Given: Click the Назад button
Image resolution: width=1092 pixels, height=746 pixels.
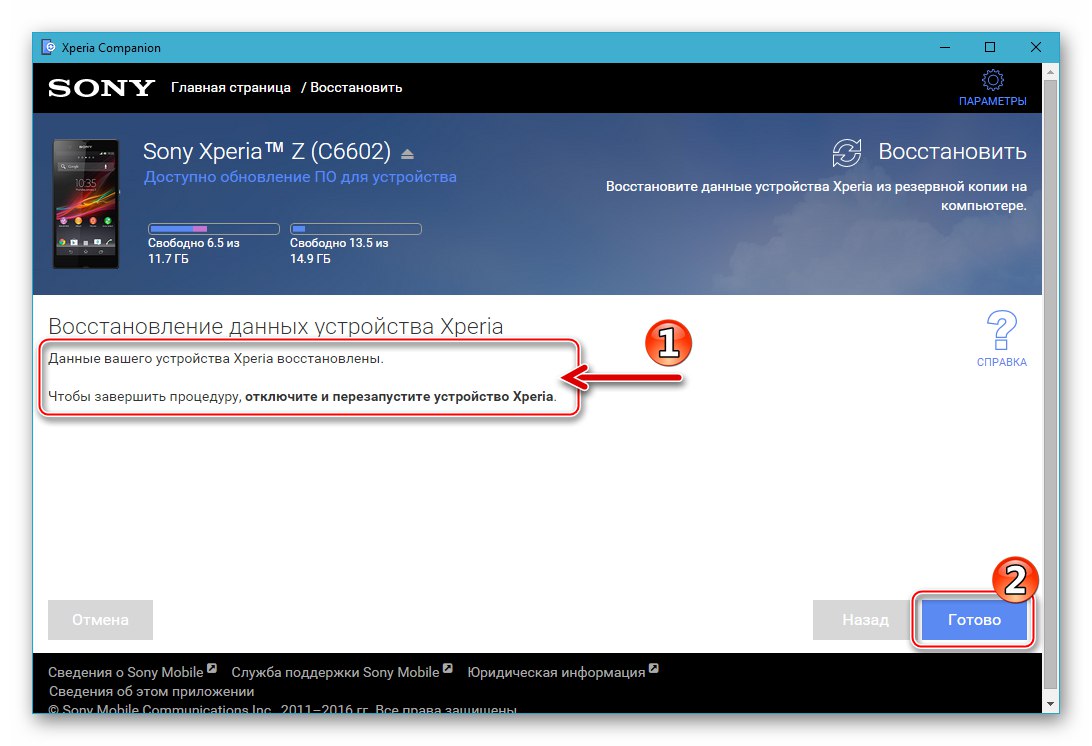Looking at the screenshot, I should click(x=865, y=620).
